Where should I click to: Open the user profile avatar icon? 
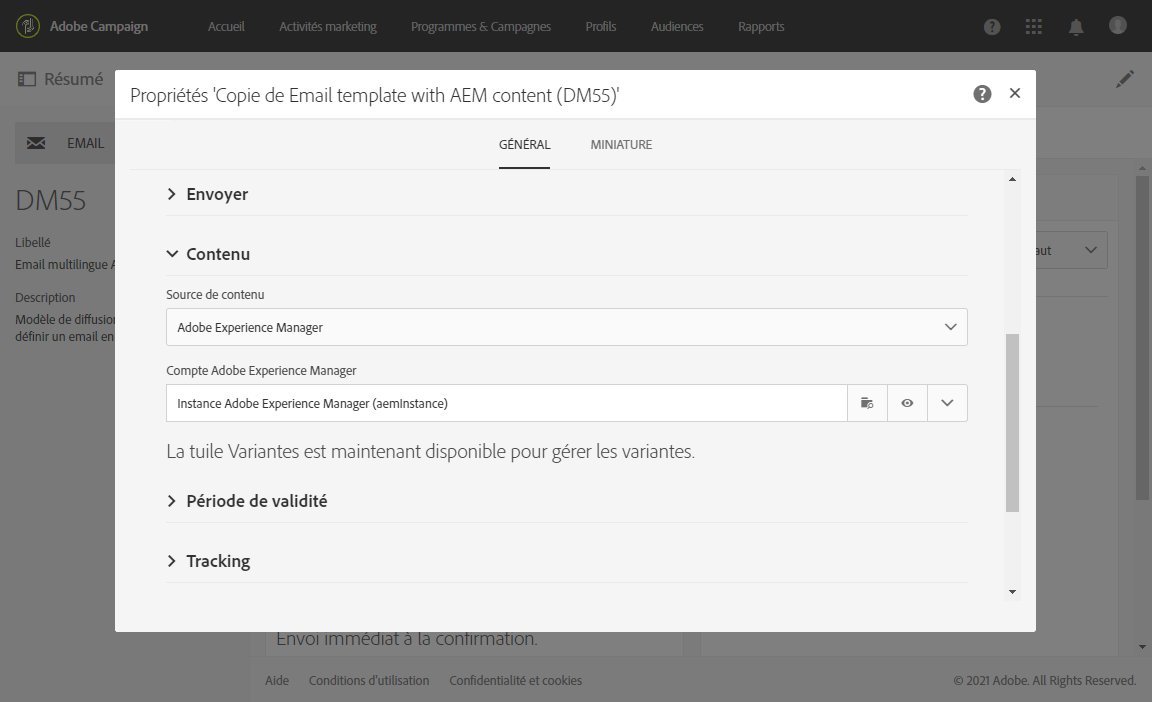coord(1117,26)
